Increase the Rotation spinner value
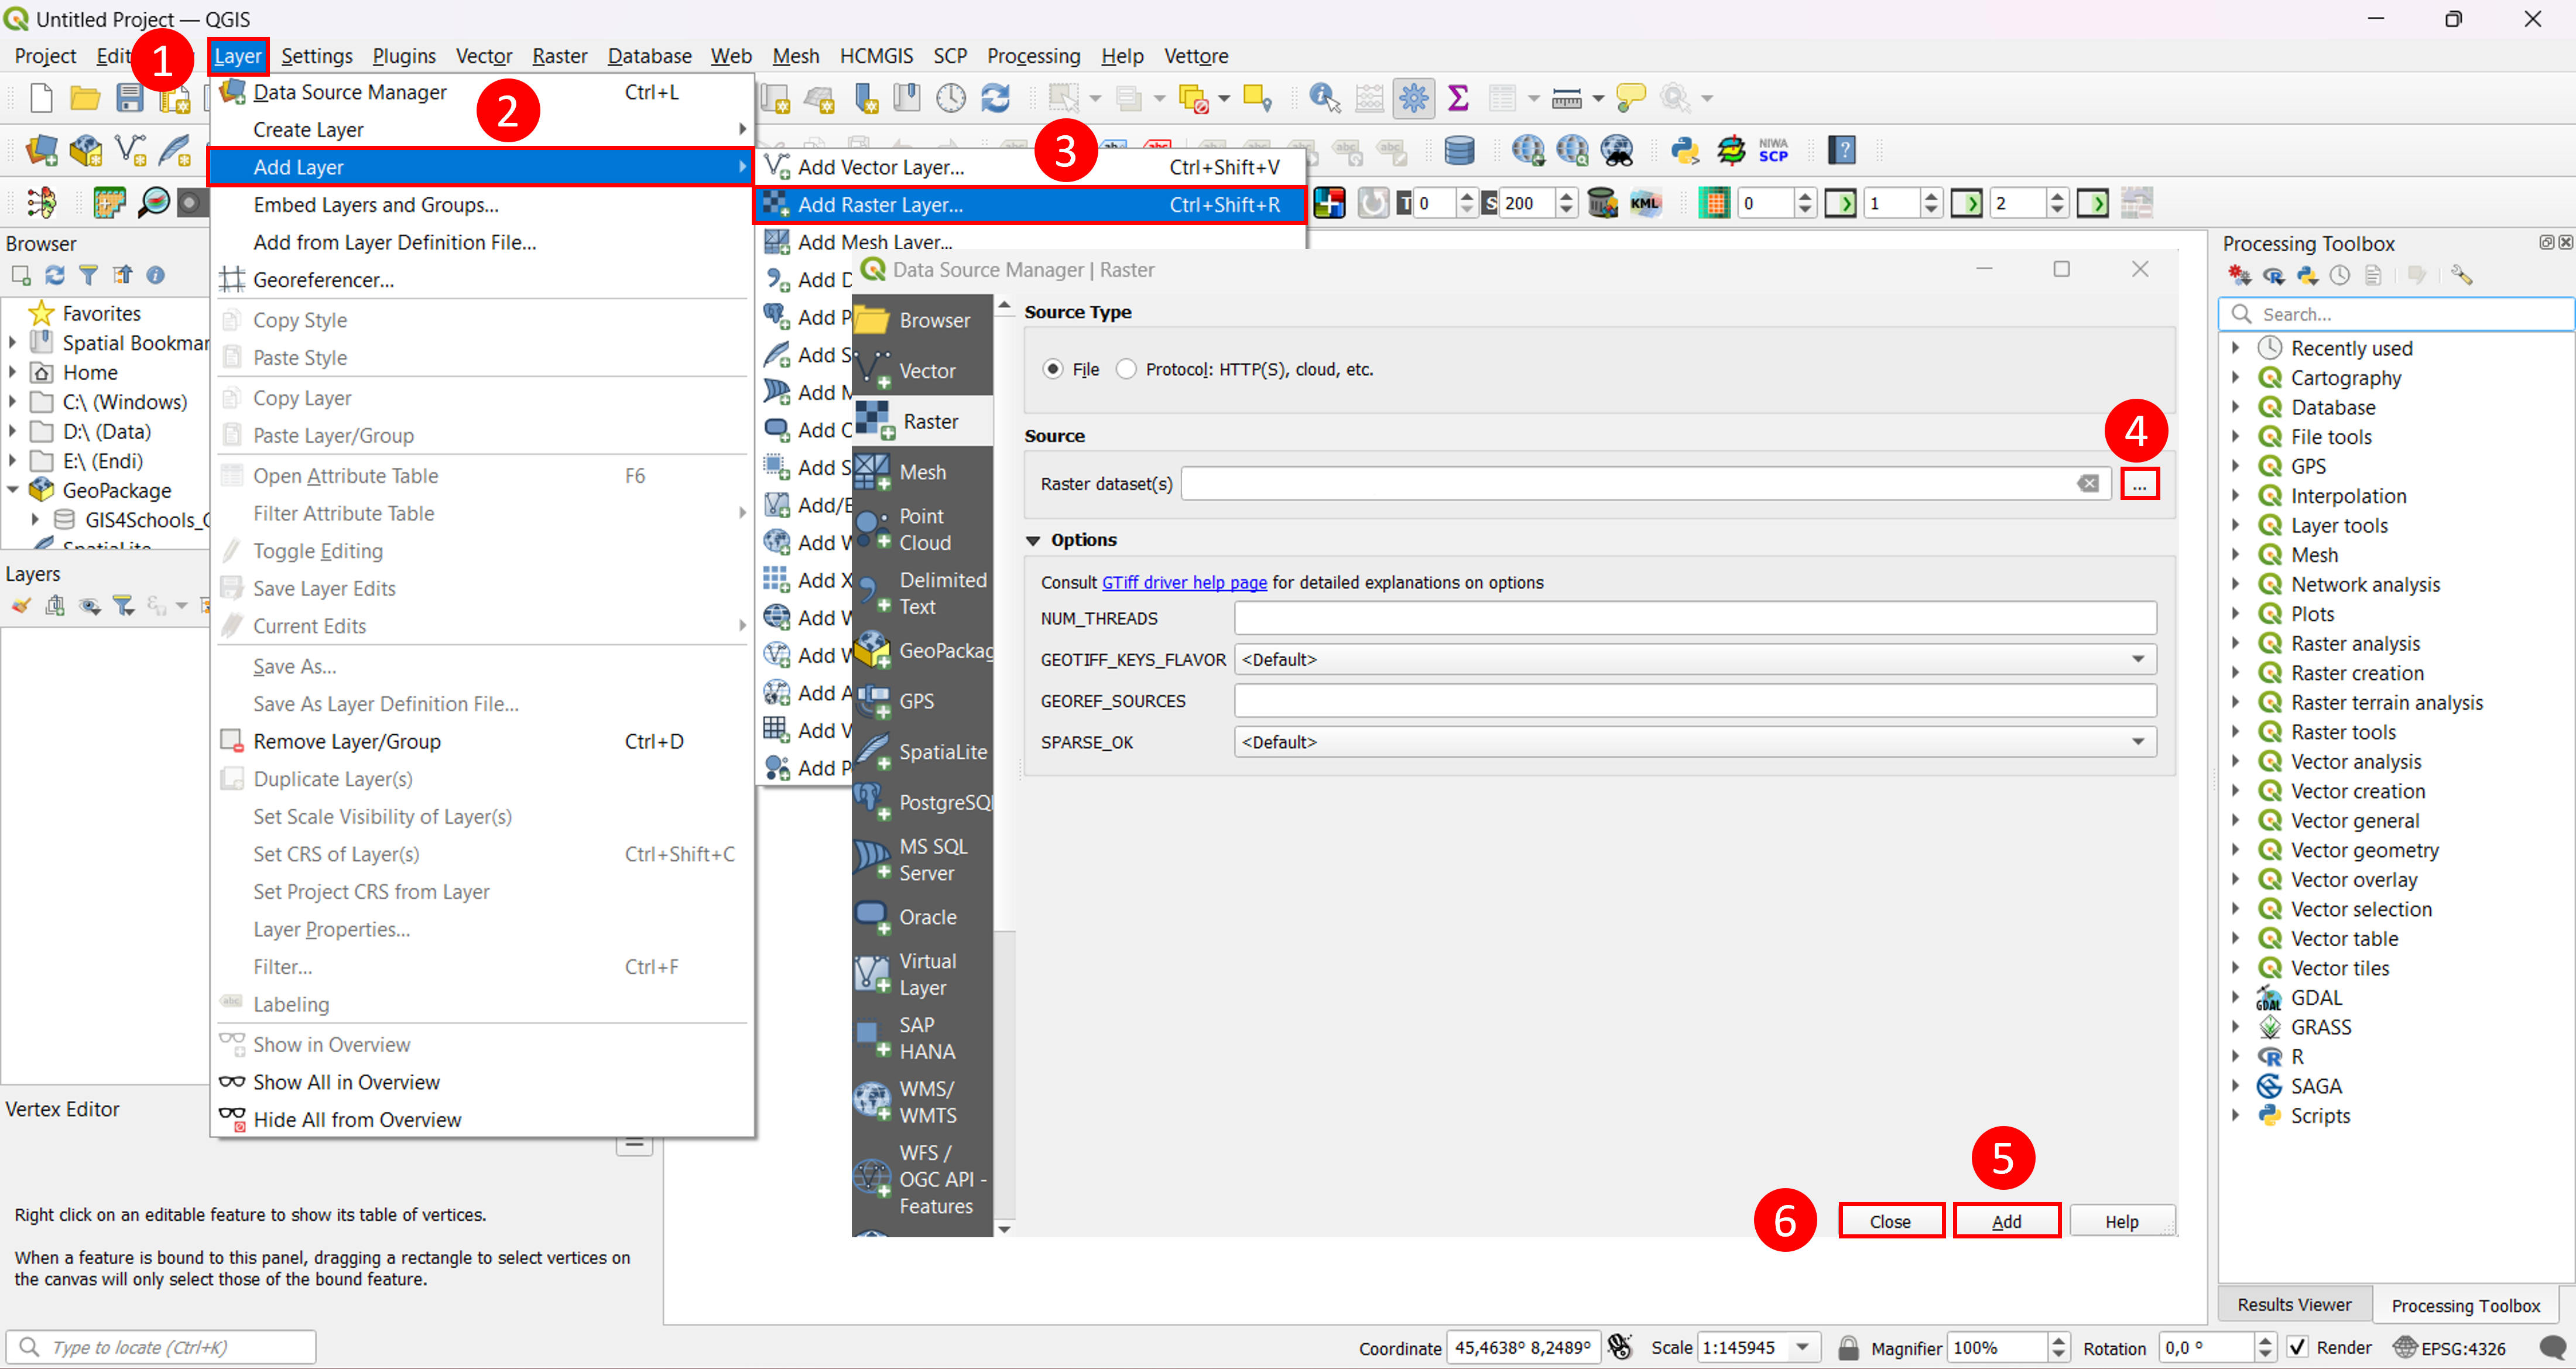The height and width of the screenshot is (1369, 2576). coord(2266,1340)
